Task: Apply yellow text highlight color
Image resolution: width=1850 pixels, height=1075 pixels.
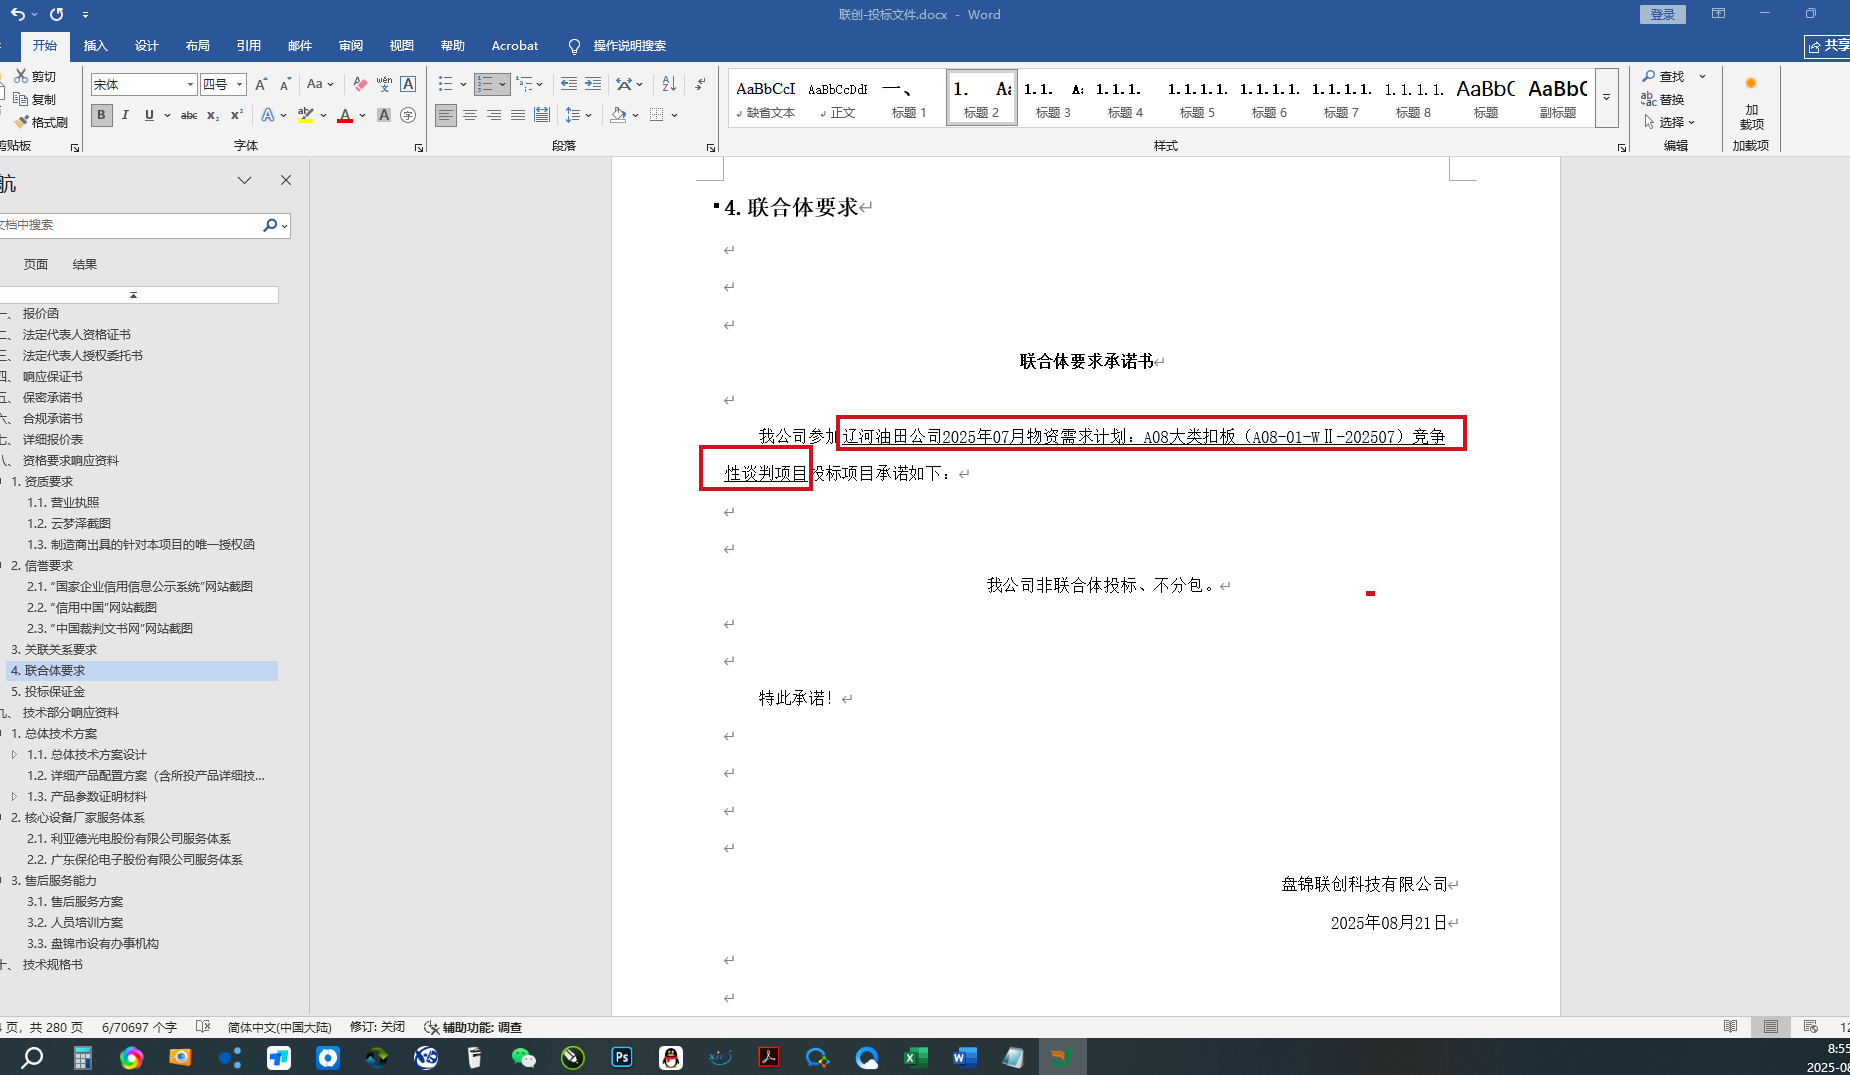Action: point(306,115)
